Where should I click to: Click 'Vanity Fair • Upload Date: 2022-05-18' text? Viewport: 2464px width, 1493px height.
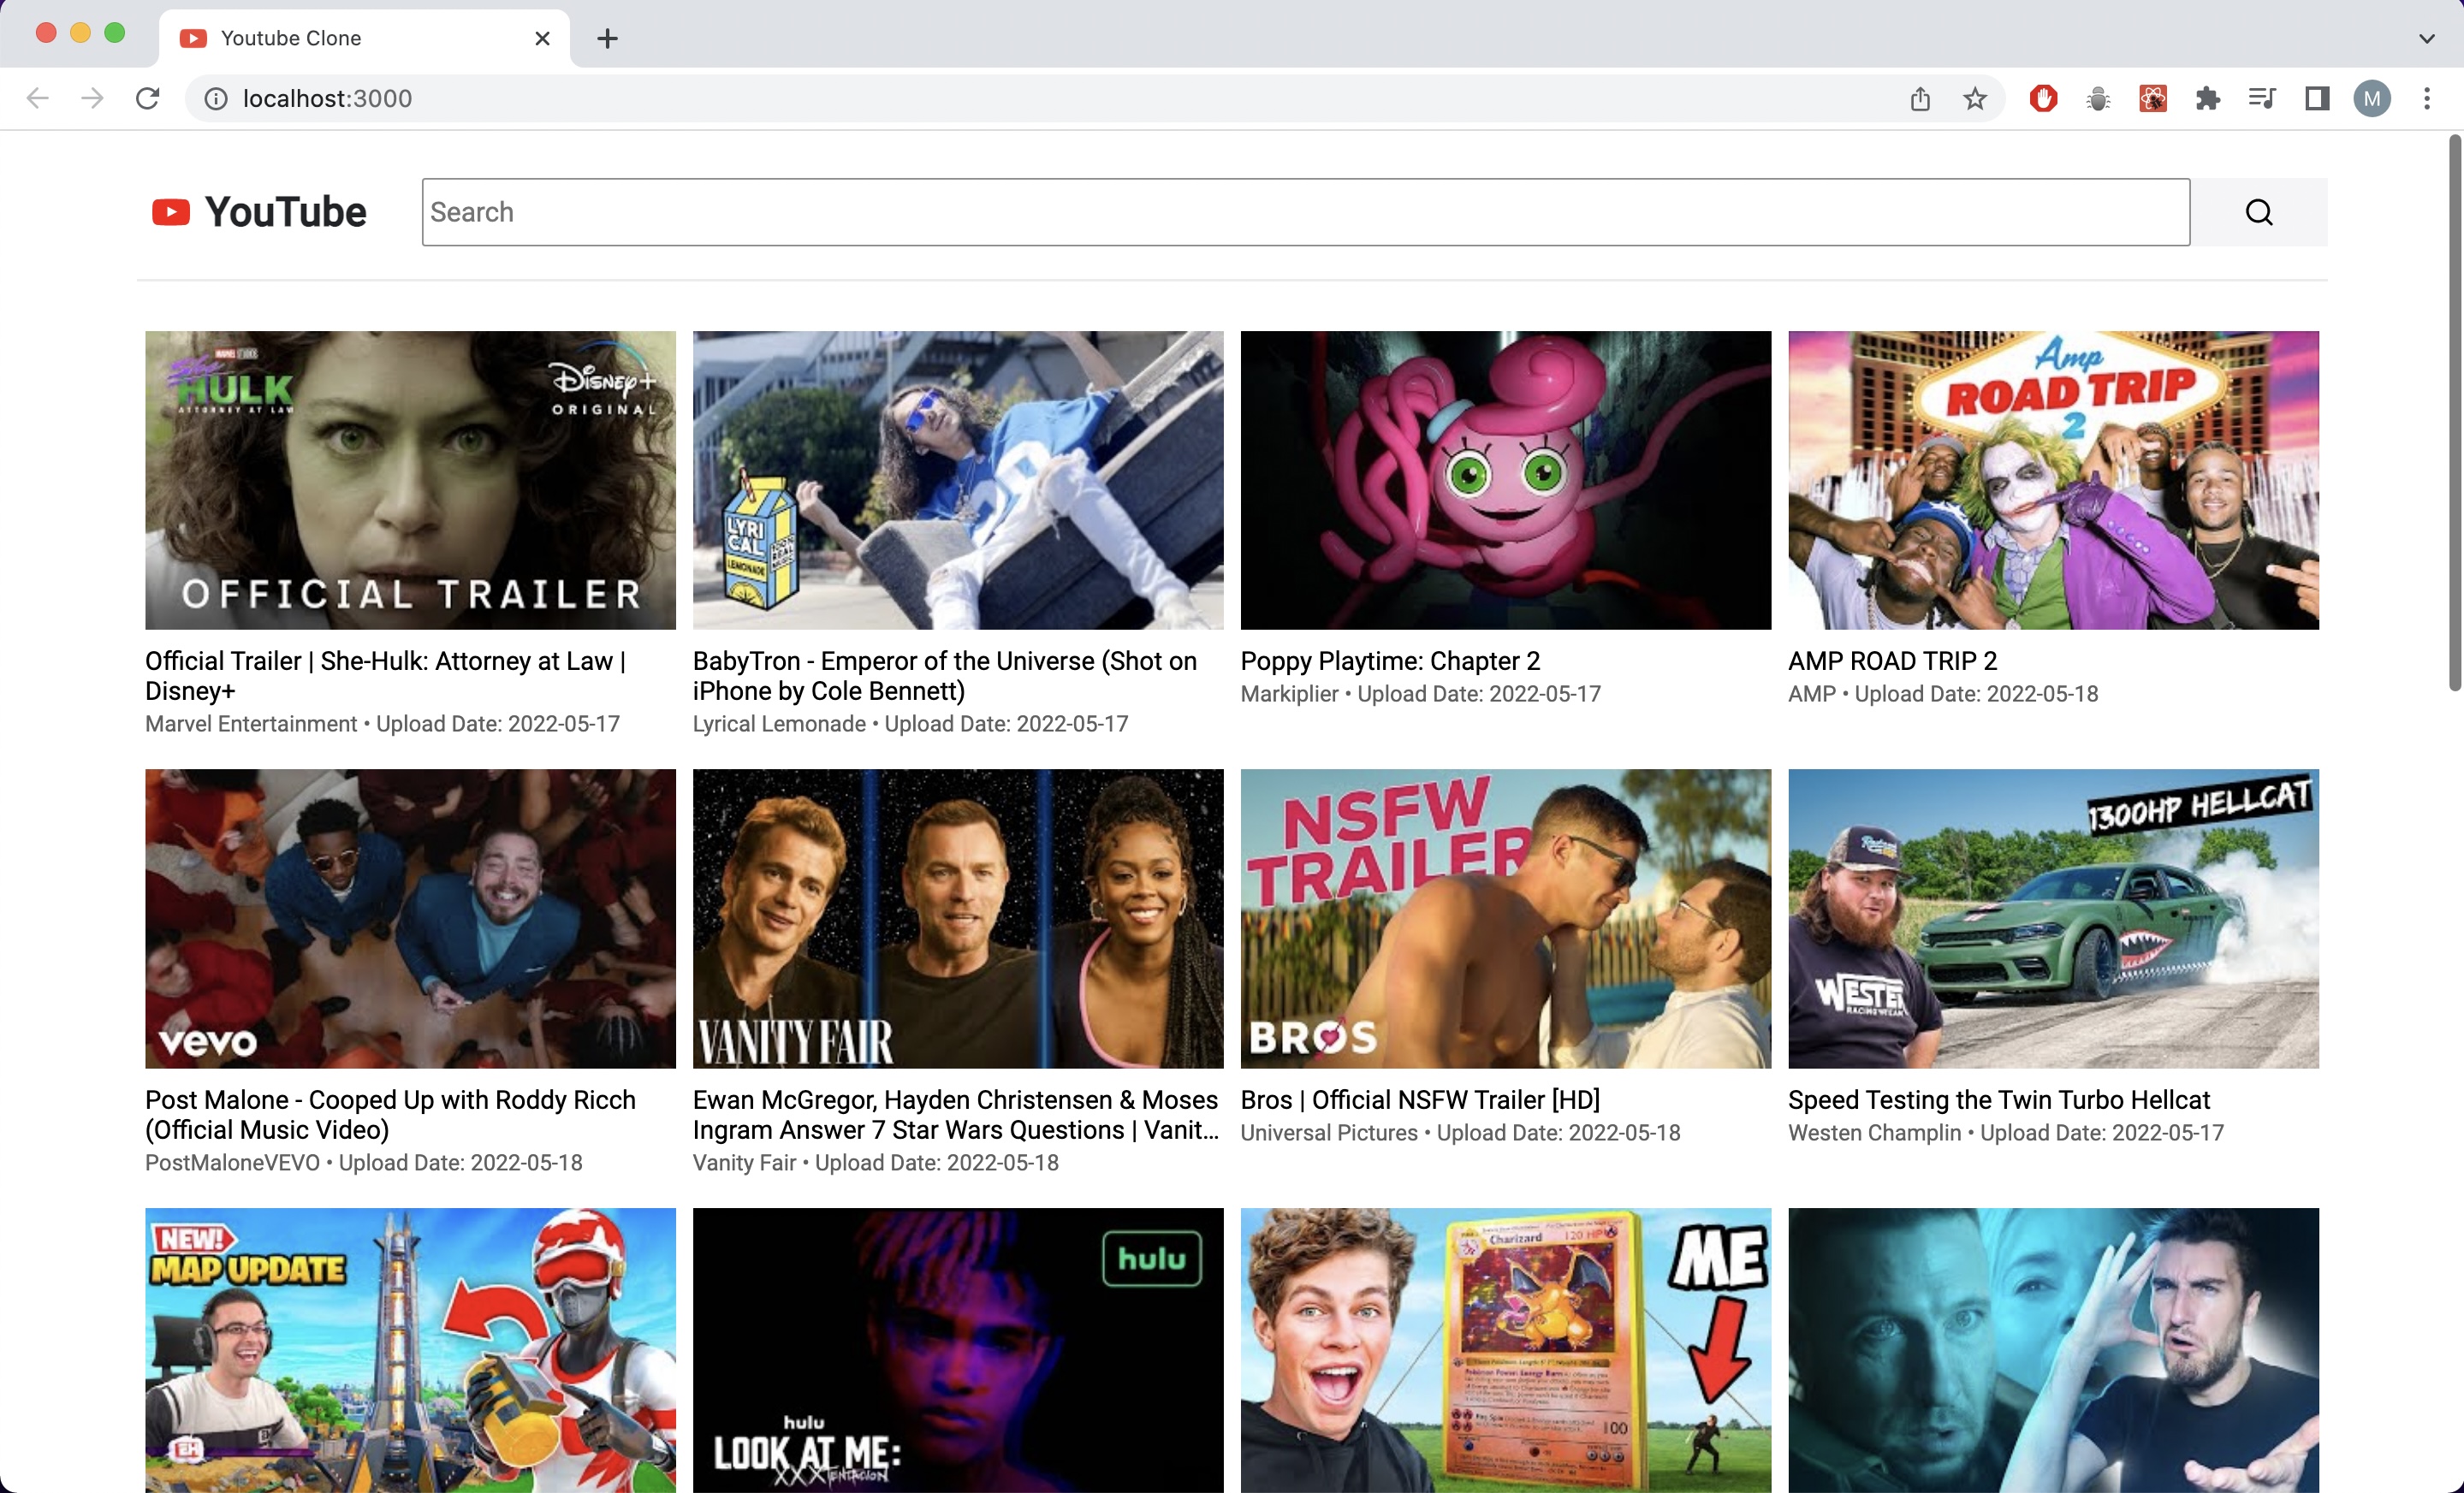876,1163
